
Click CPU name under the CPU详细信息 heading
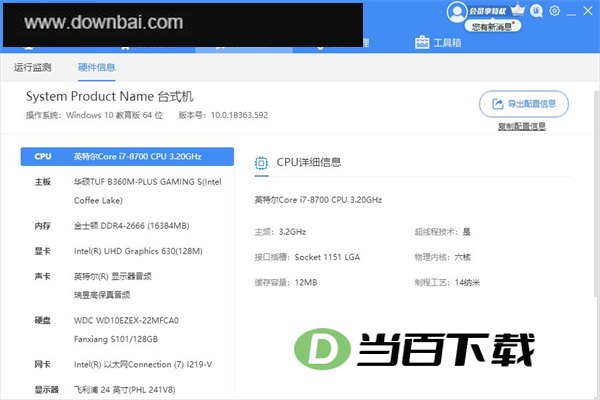click(318, 200)
